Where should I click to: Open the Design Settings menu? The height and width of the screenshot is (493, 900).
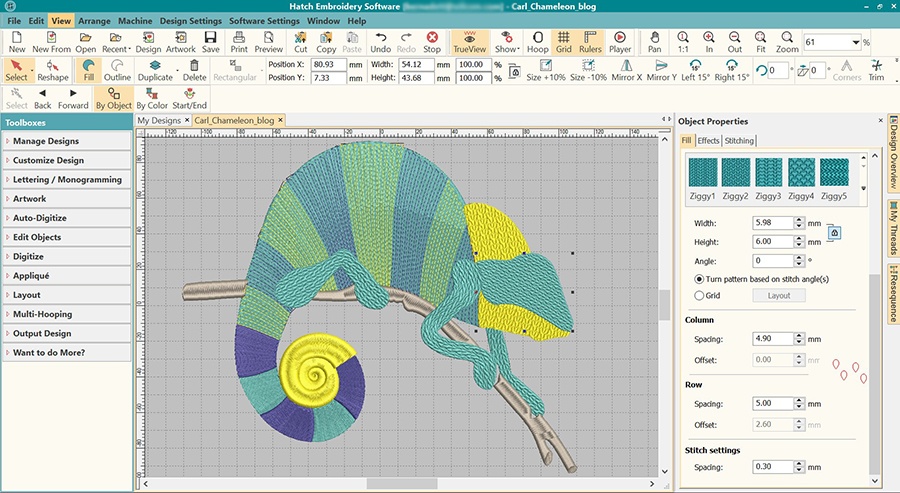point(190,20)
